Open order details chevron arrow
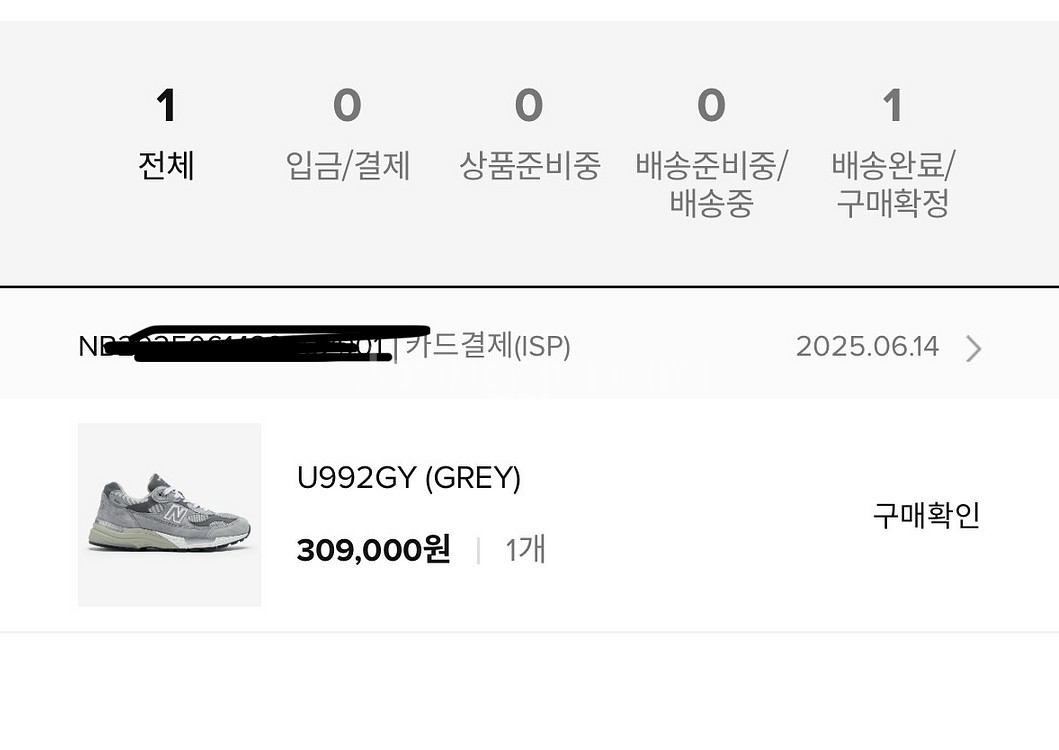This screenshot has width=1059, height=750. pos(973,348)
